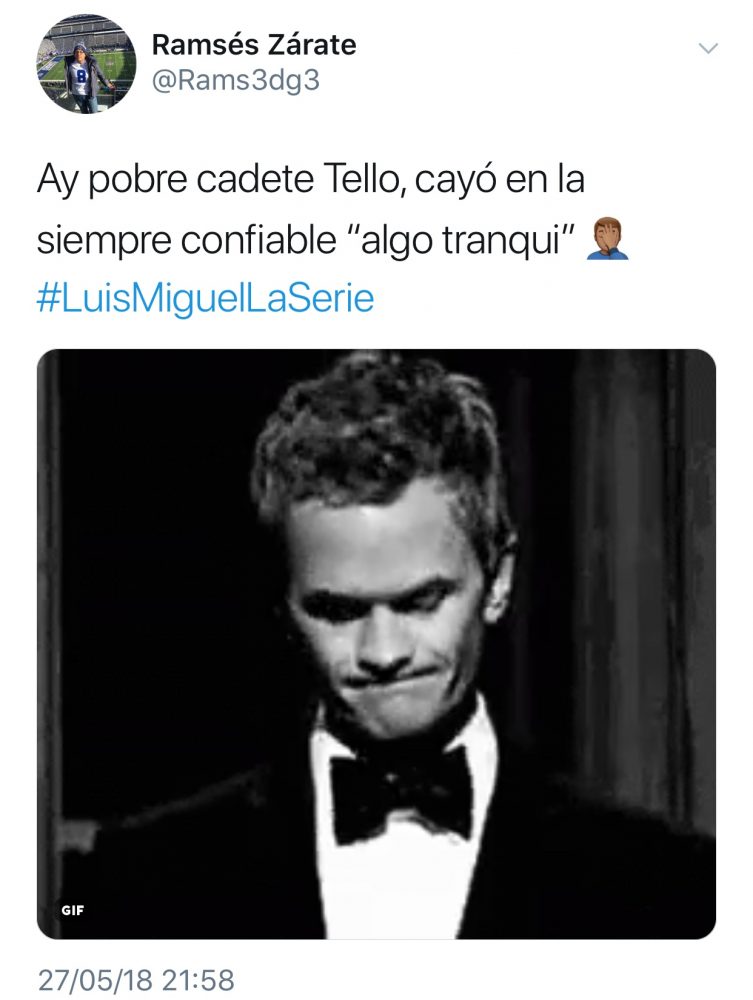
Task: Play the black-and-white GIF of tuxedo man
Action: point(376,643)
